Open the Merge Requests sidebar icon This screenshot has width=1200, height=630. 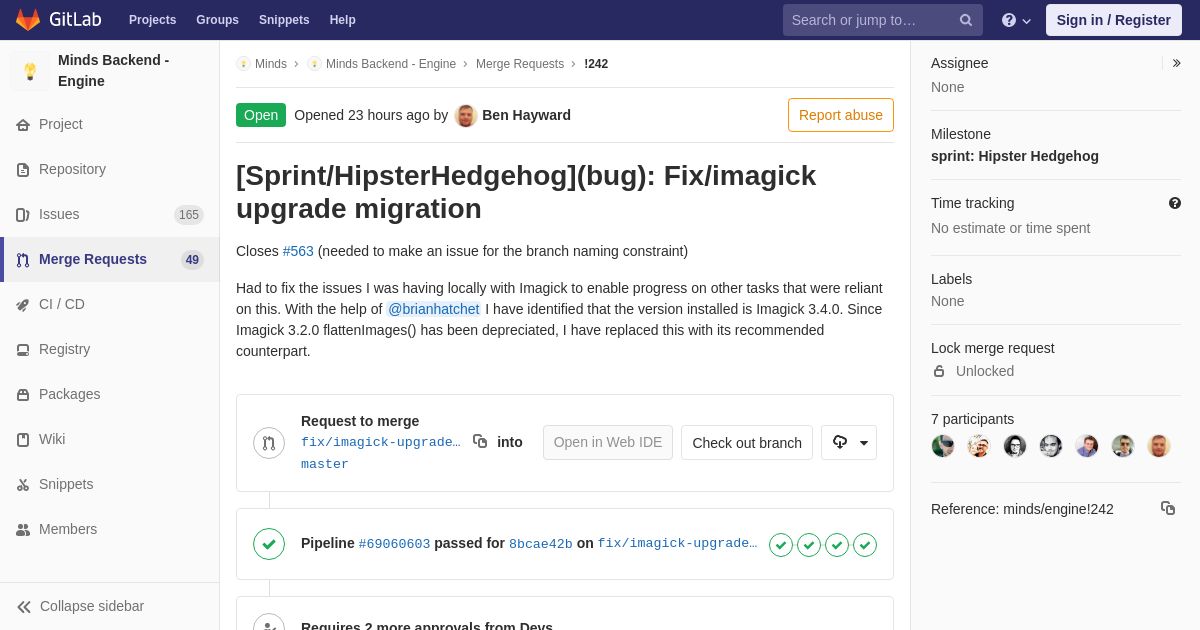[23, 260]
